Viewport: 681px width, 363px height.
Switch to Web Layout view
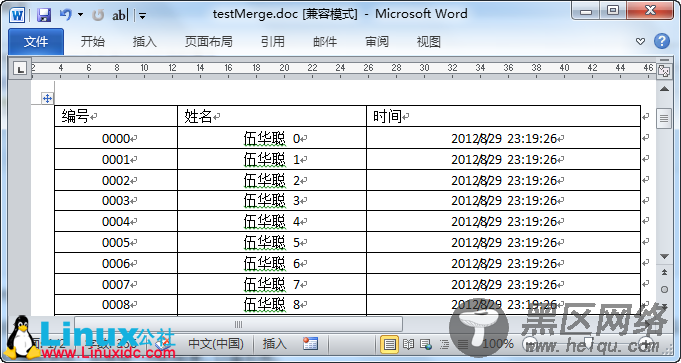coord(426,344)
